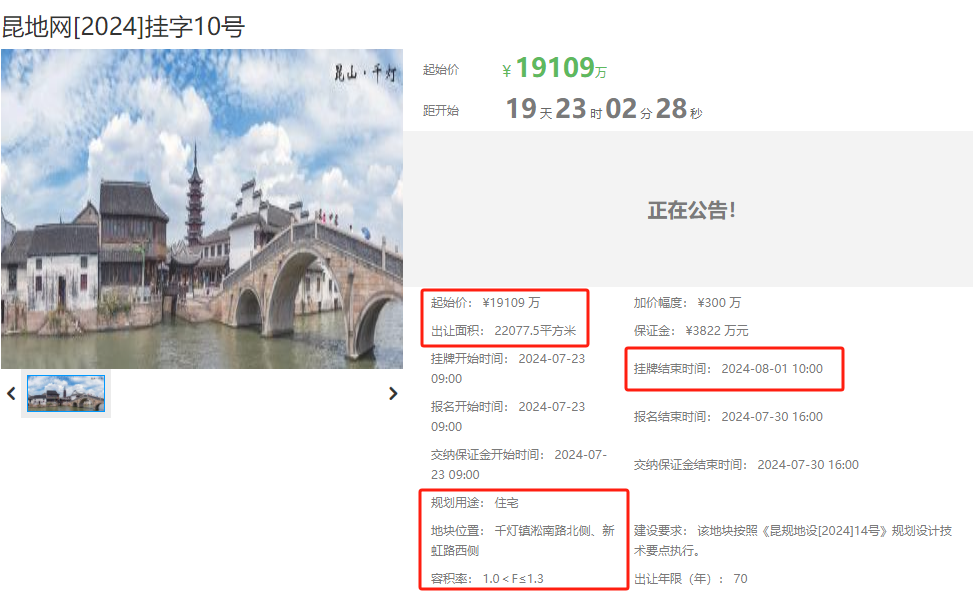Click the green ¥19109万 starting price
The height and width of the screenshot is (599, 973).
click(x=555, y=69)
